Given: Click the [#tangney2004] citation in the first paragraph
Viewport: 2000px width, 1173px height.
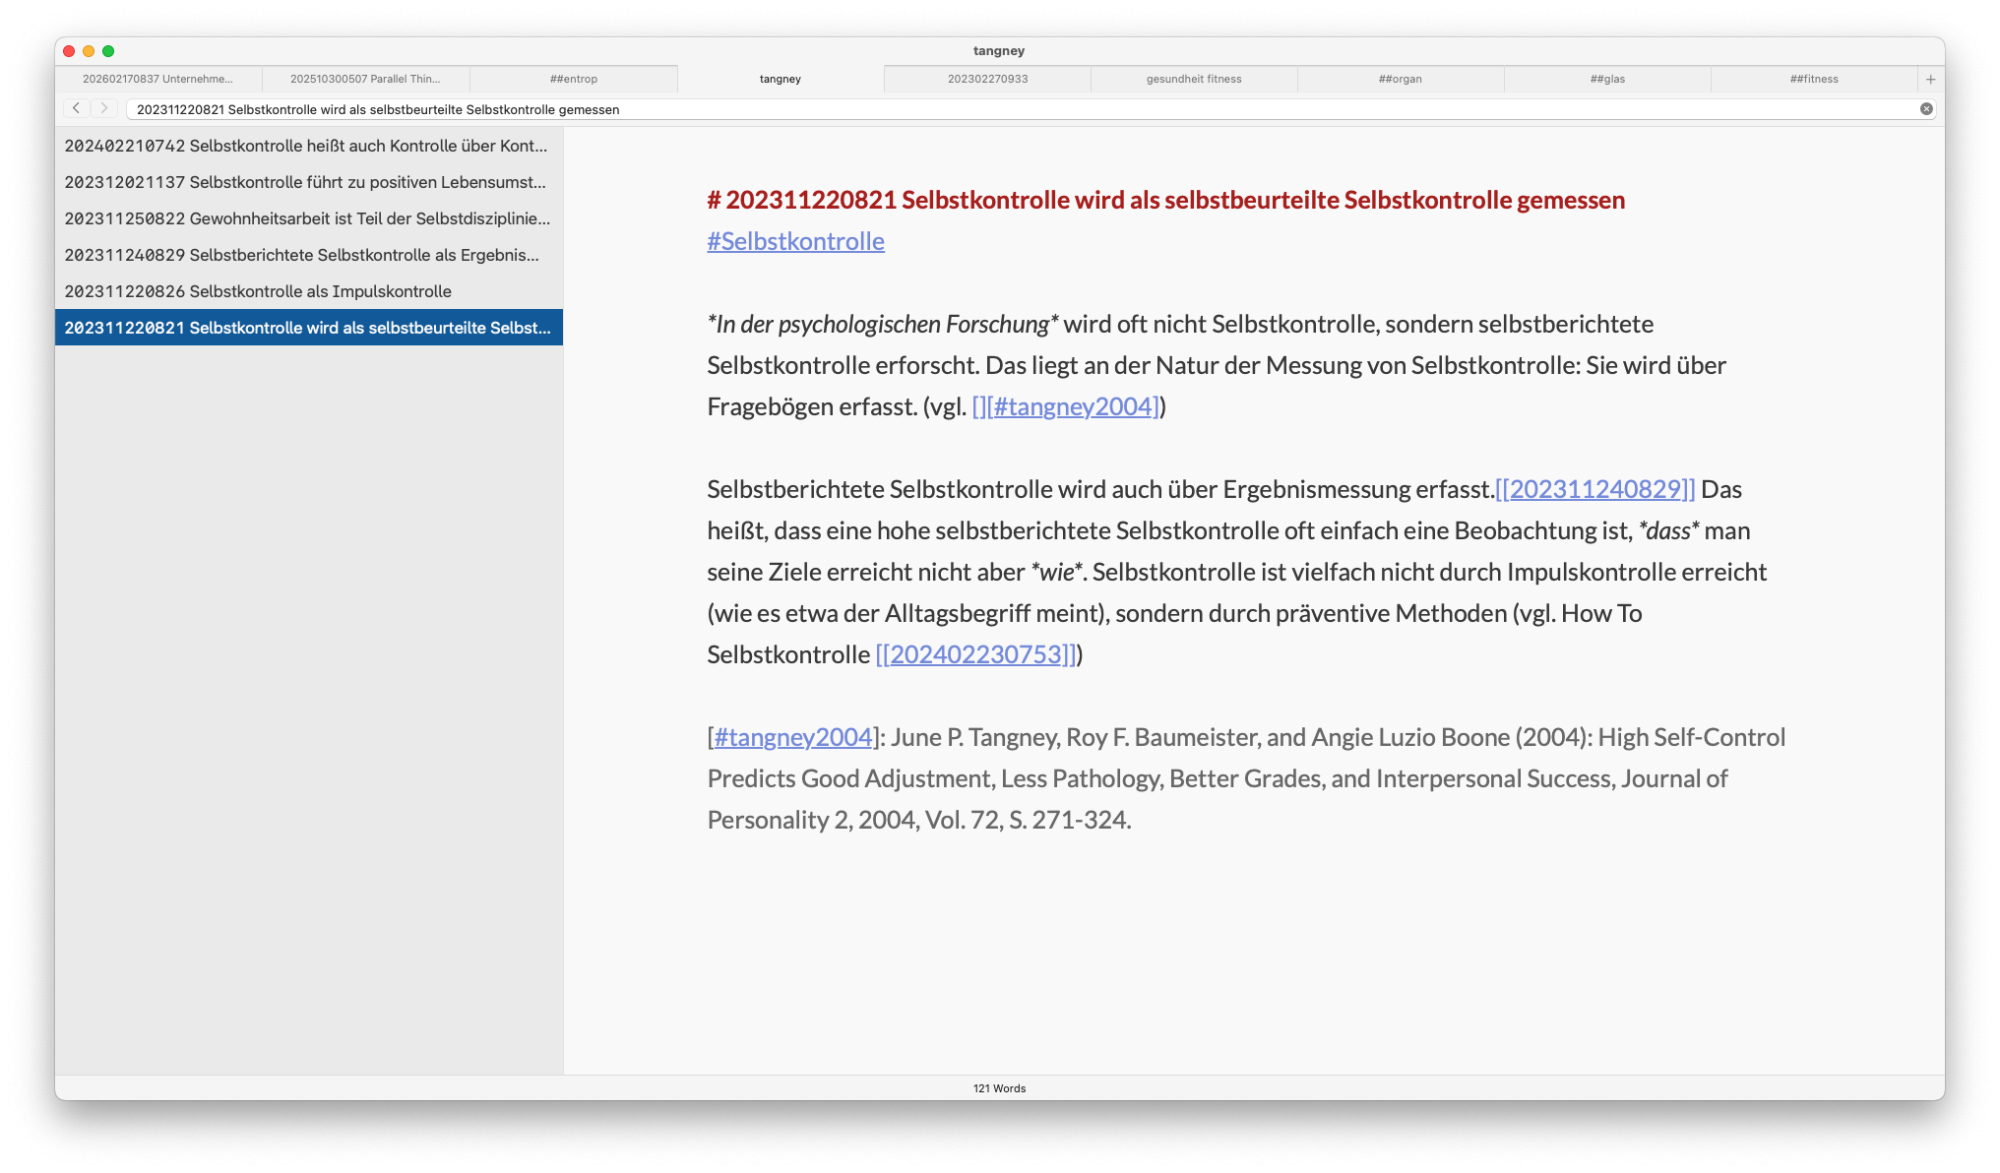Looking at the screenshot, I should (x=1073, y=406).
